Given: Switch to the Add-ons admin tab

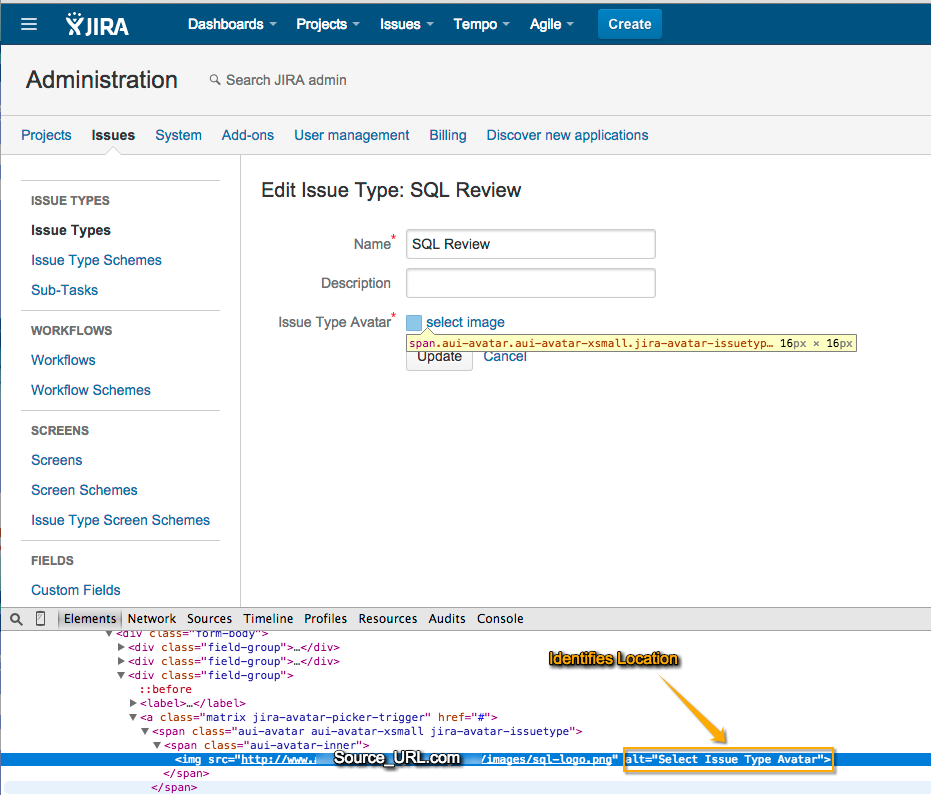Looking at the screenshot, I should pos(248,135).
